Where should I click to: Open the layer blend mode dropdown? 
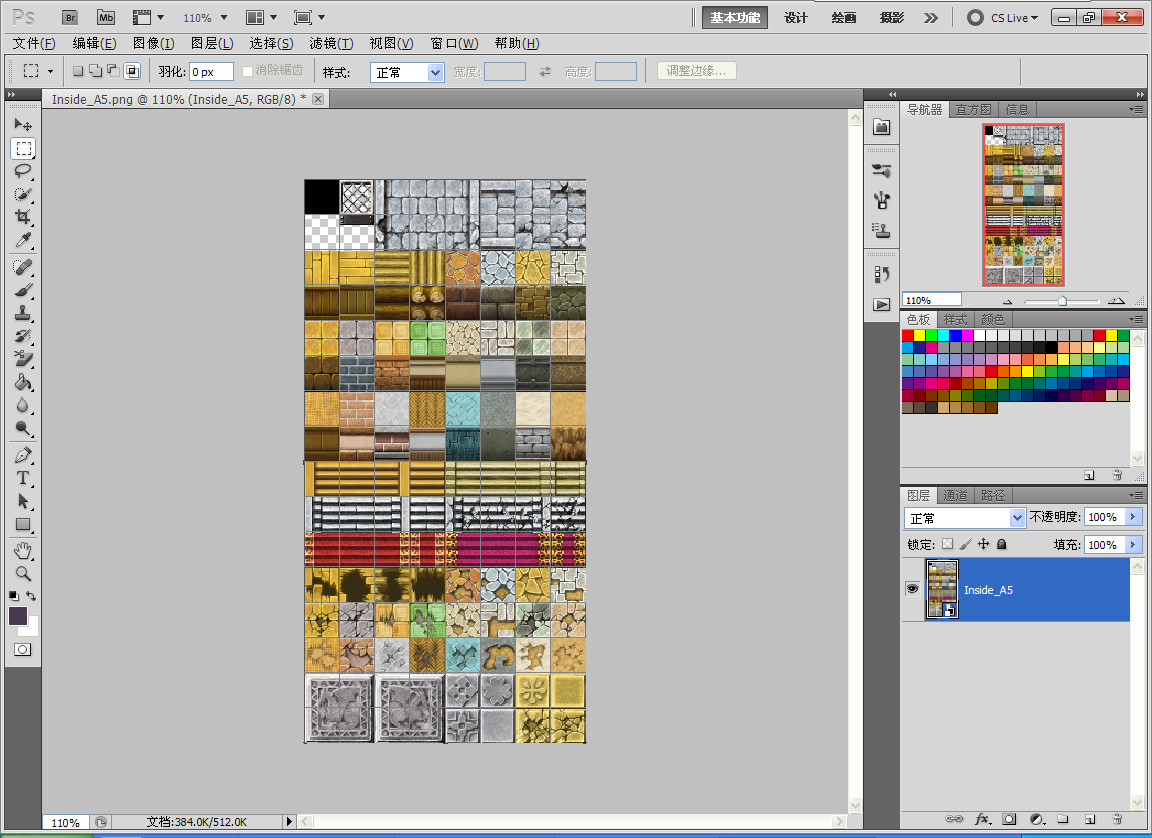964,518
